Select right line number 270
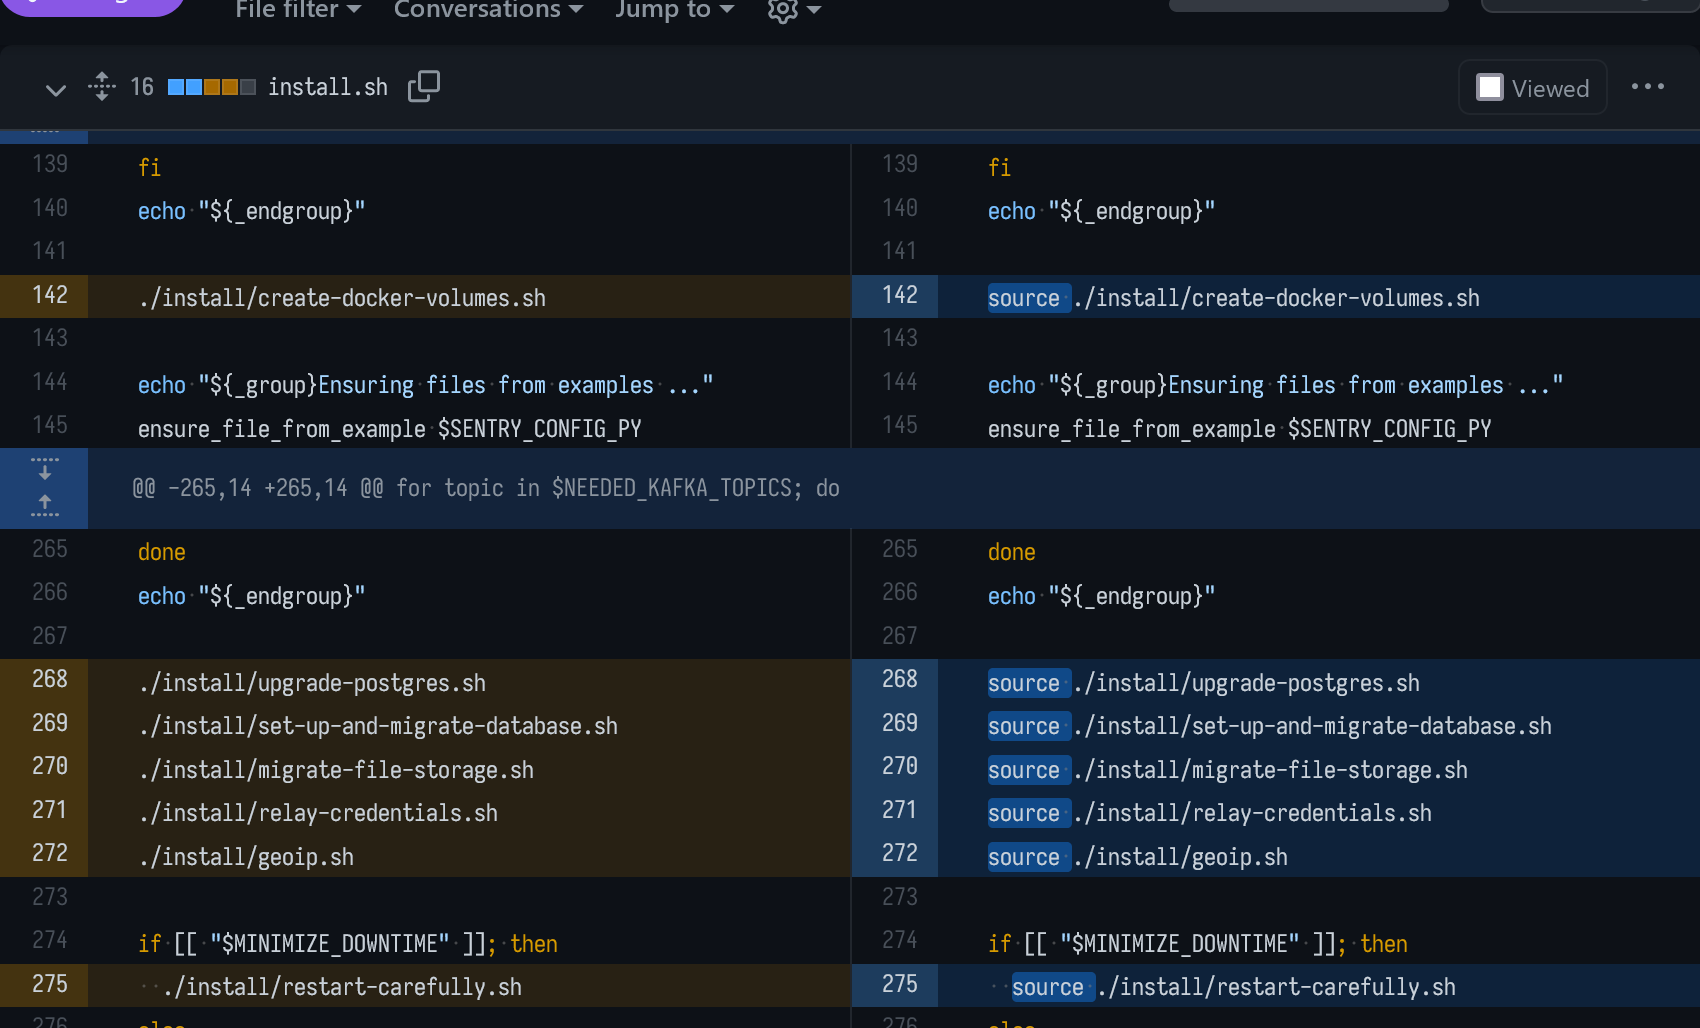 point(899,766)
